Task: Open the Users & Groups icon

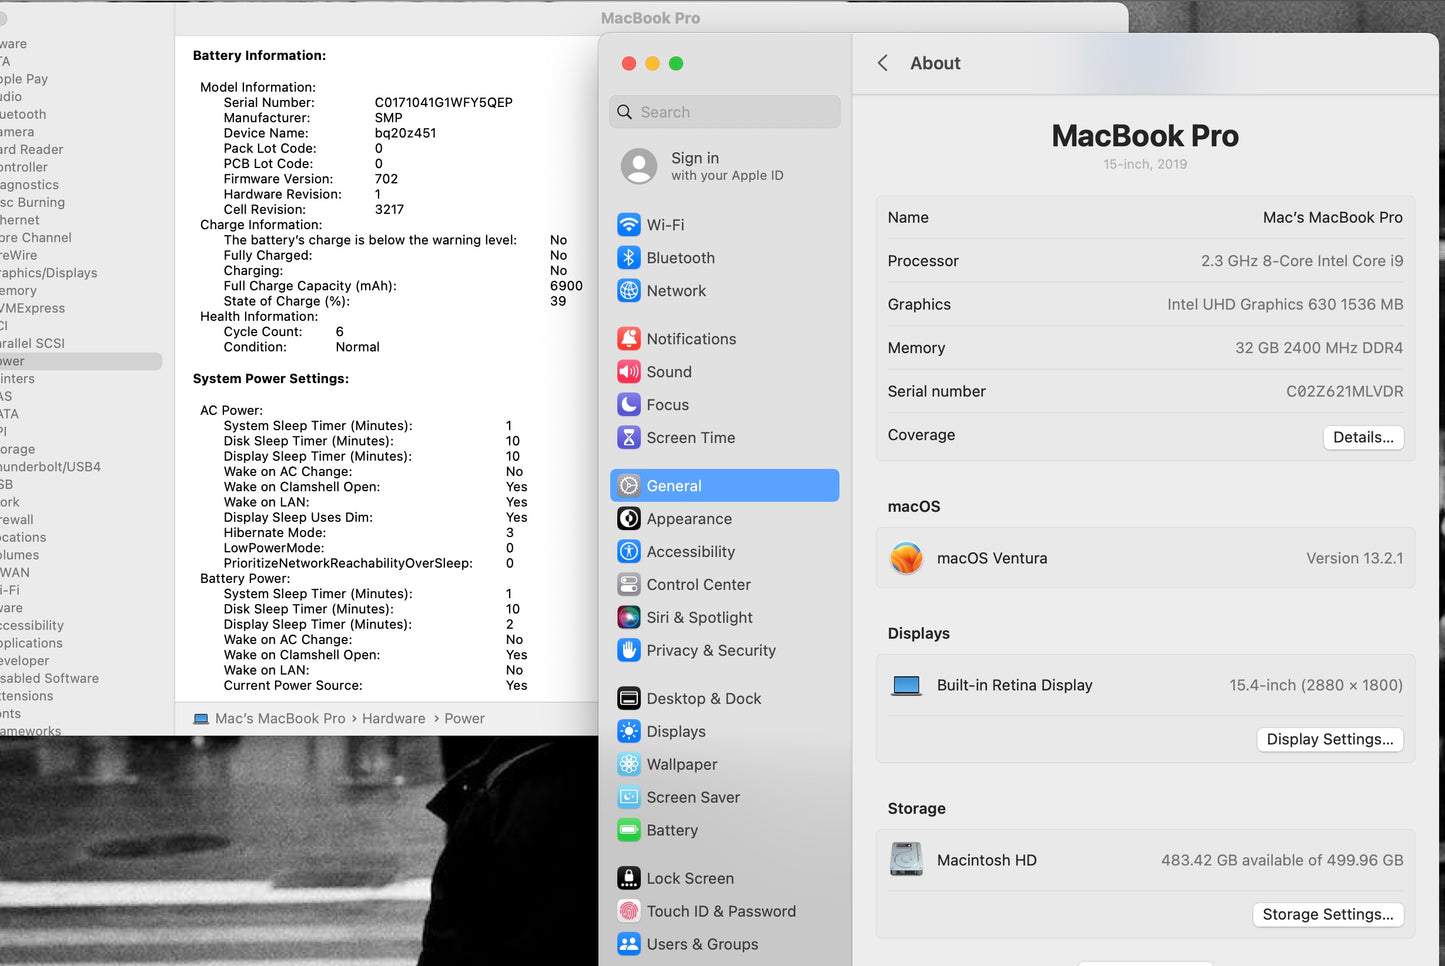Action: point(628,945)
